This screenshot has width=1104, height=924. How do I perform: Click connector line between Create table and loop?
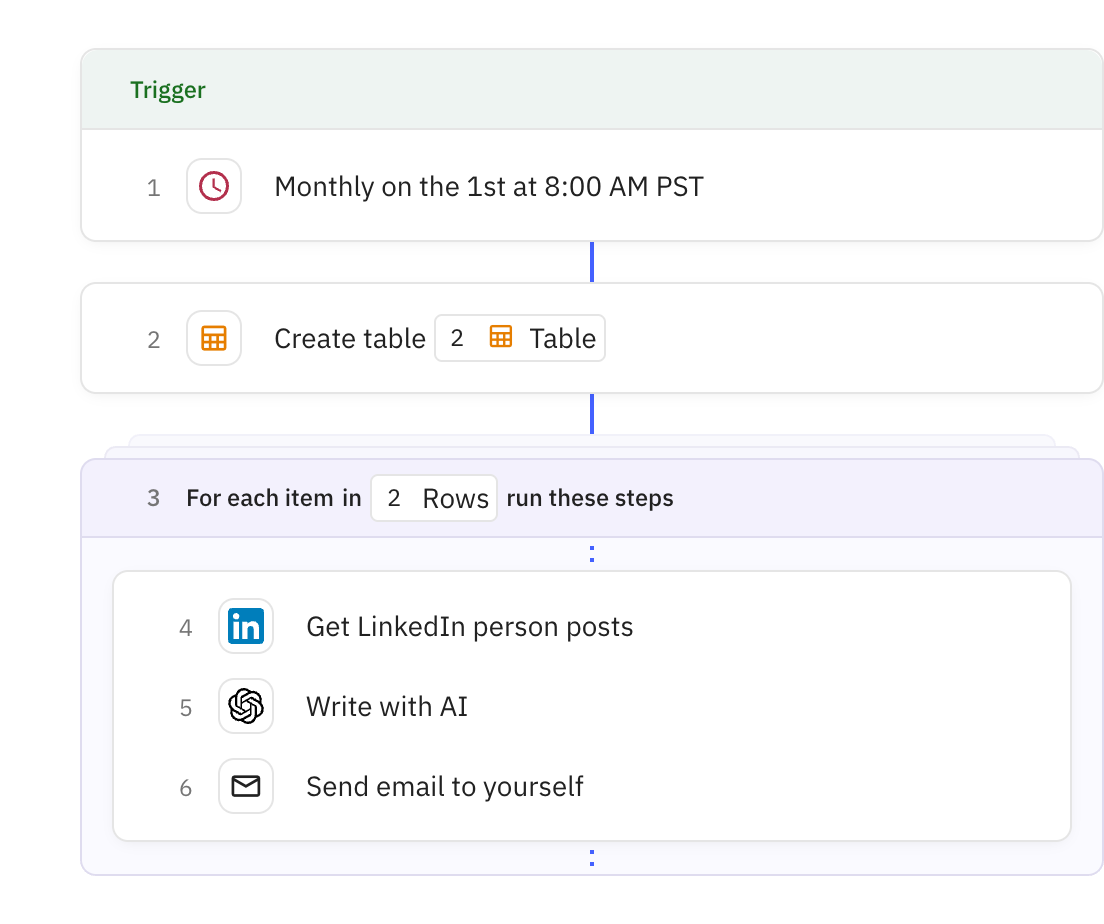click(x=592, y=414)
